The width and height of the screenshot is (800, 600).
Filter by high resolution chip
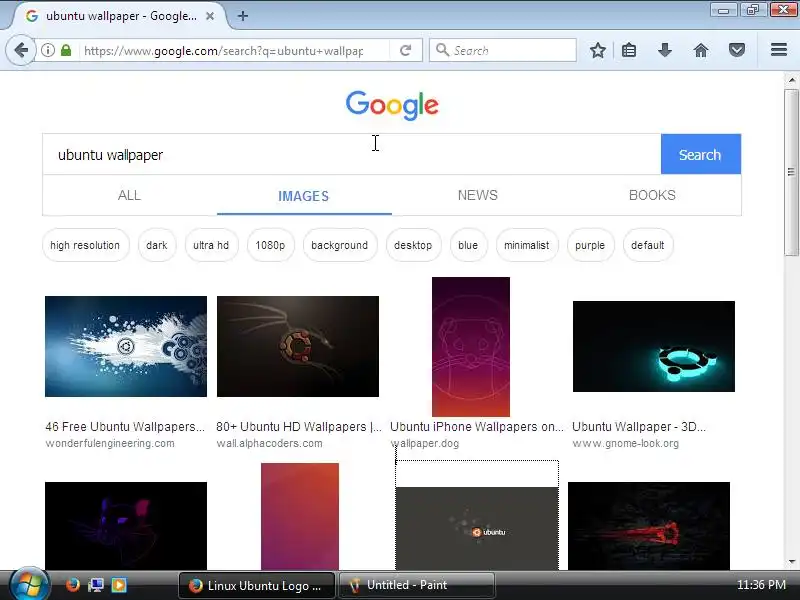(x=85, y=245)
